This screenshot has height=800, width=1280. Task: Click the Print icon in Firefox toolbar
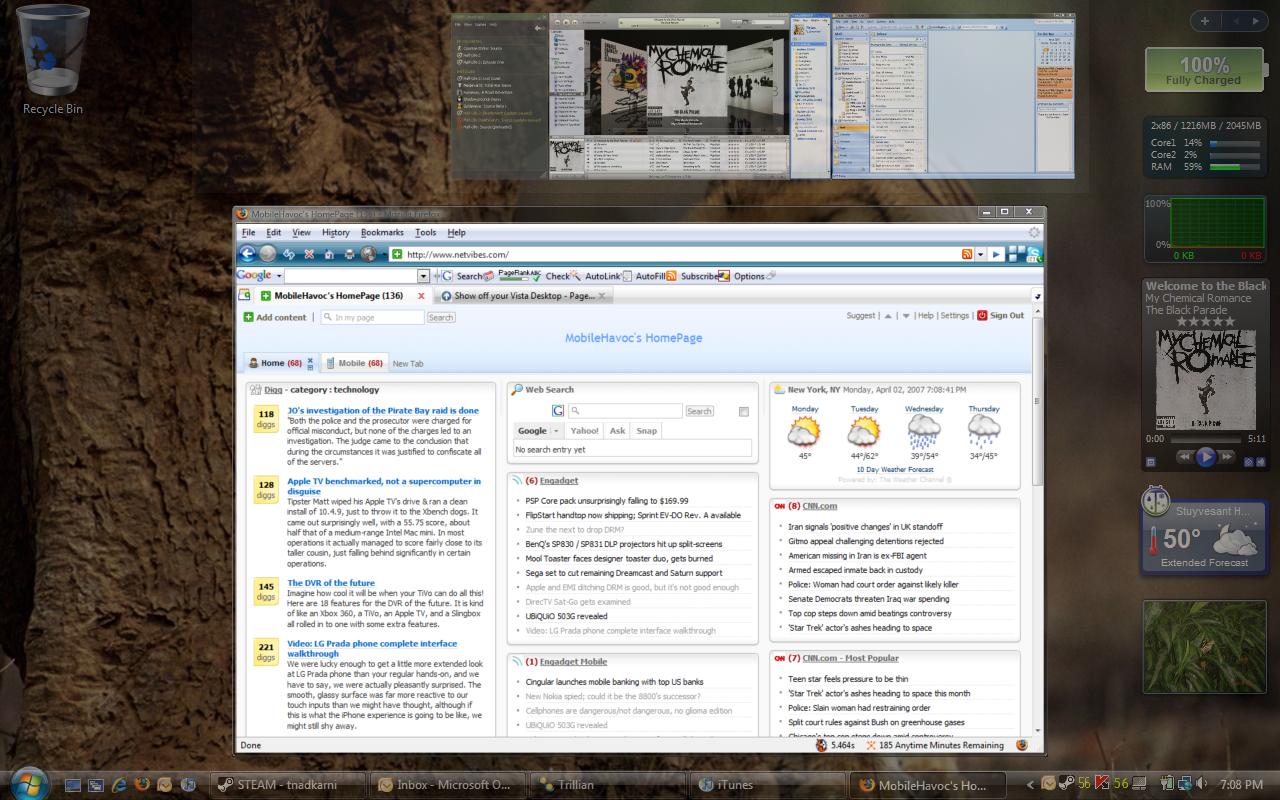pyautogui.click(x=349, y=254)
